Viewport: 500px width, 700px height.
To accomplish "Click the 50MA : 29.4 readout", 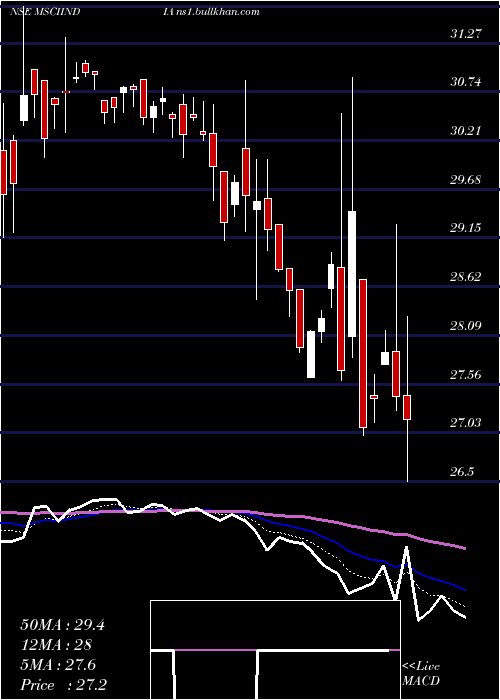I will pos(62,625).
